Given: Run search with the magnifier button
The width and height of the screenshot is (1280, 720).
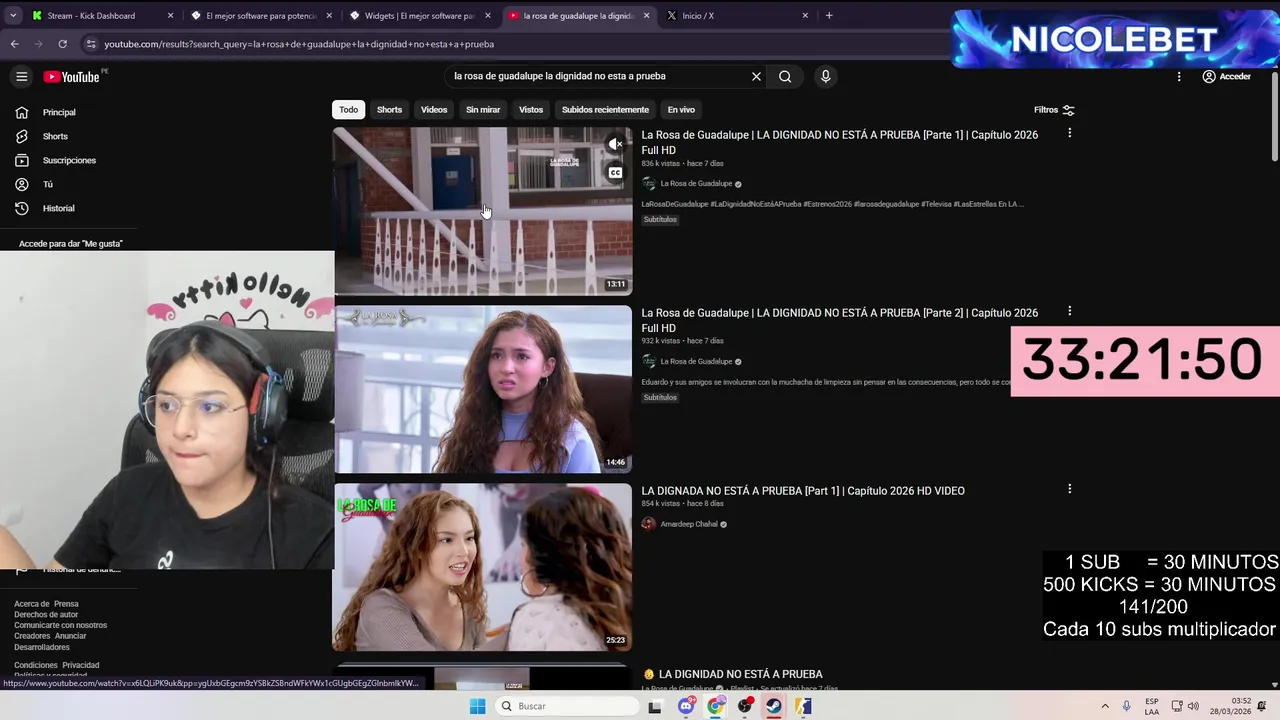Looking at the screenshot, I should coord(785,76).
